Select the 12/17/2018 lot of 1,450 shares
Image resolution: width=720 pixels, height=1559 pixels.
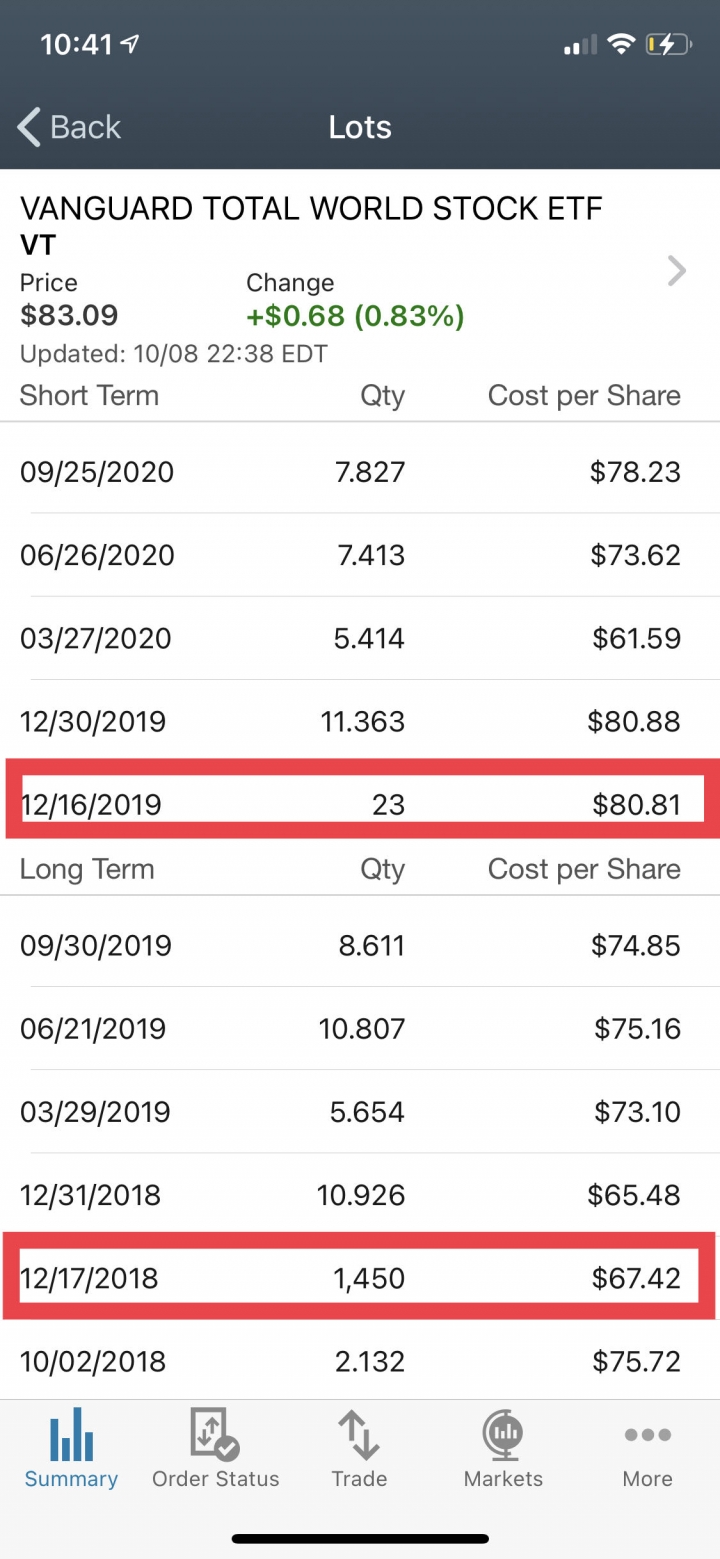pyautogui.click(x=360, y=1278)
